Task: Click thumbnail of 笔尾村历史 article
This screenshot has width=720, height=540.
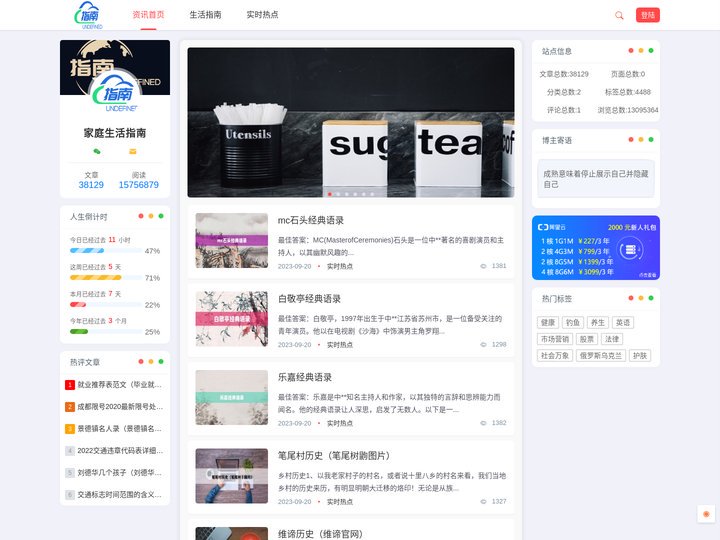Action: click(231, 476)
